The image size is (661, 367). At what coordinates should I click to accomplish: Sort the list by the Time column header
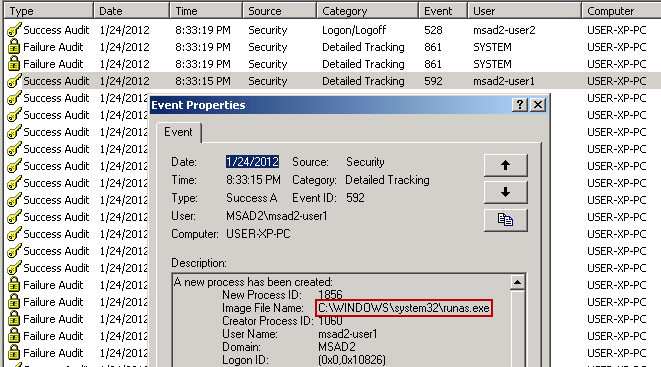pos(207,11)
